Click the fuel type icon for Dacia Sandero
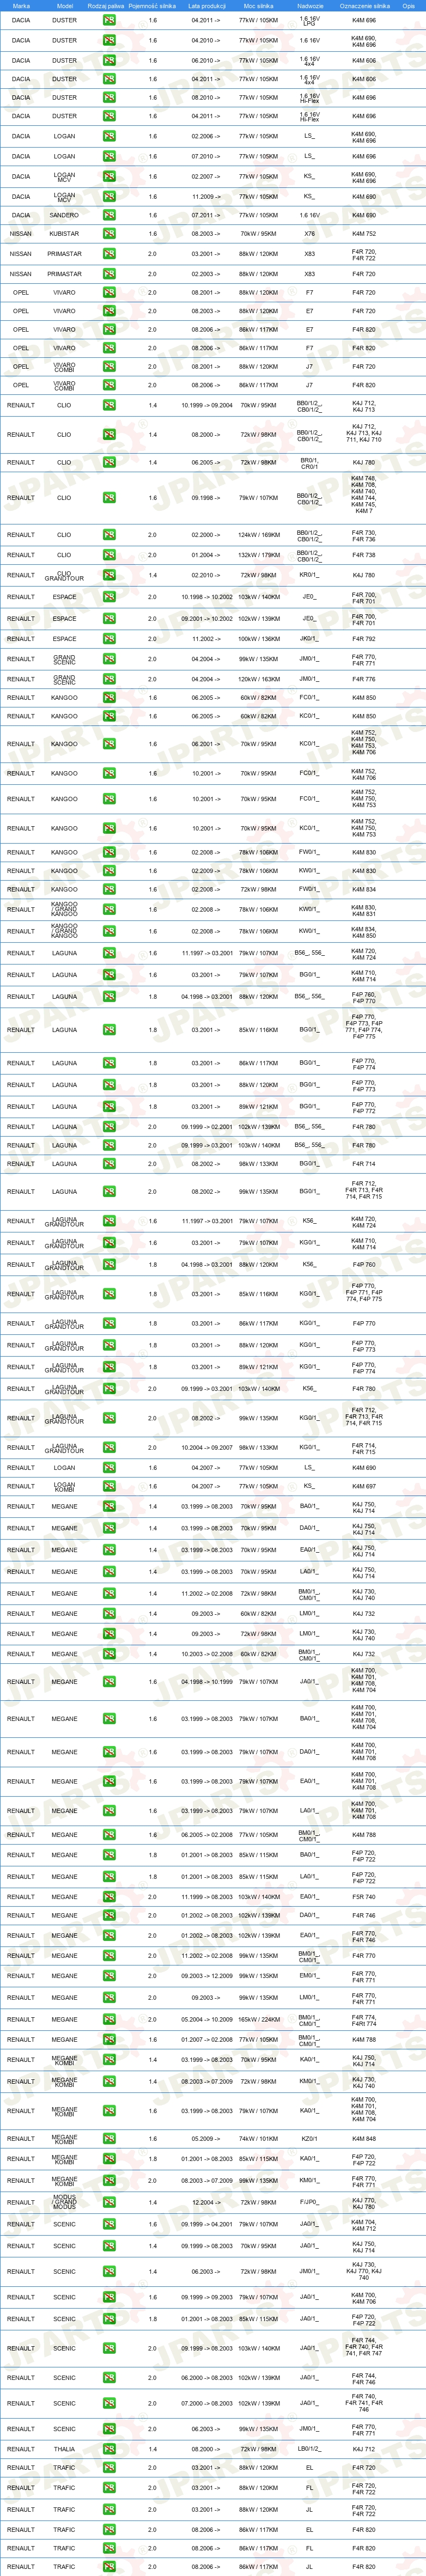 [x=109, y=215]
